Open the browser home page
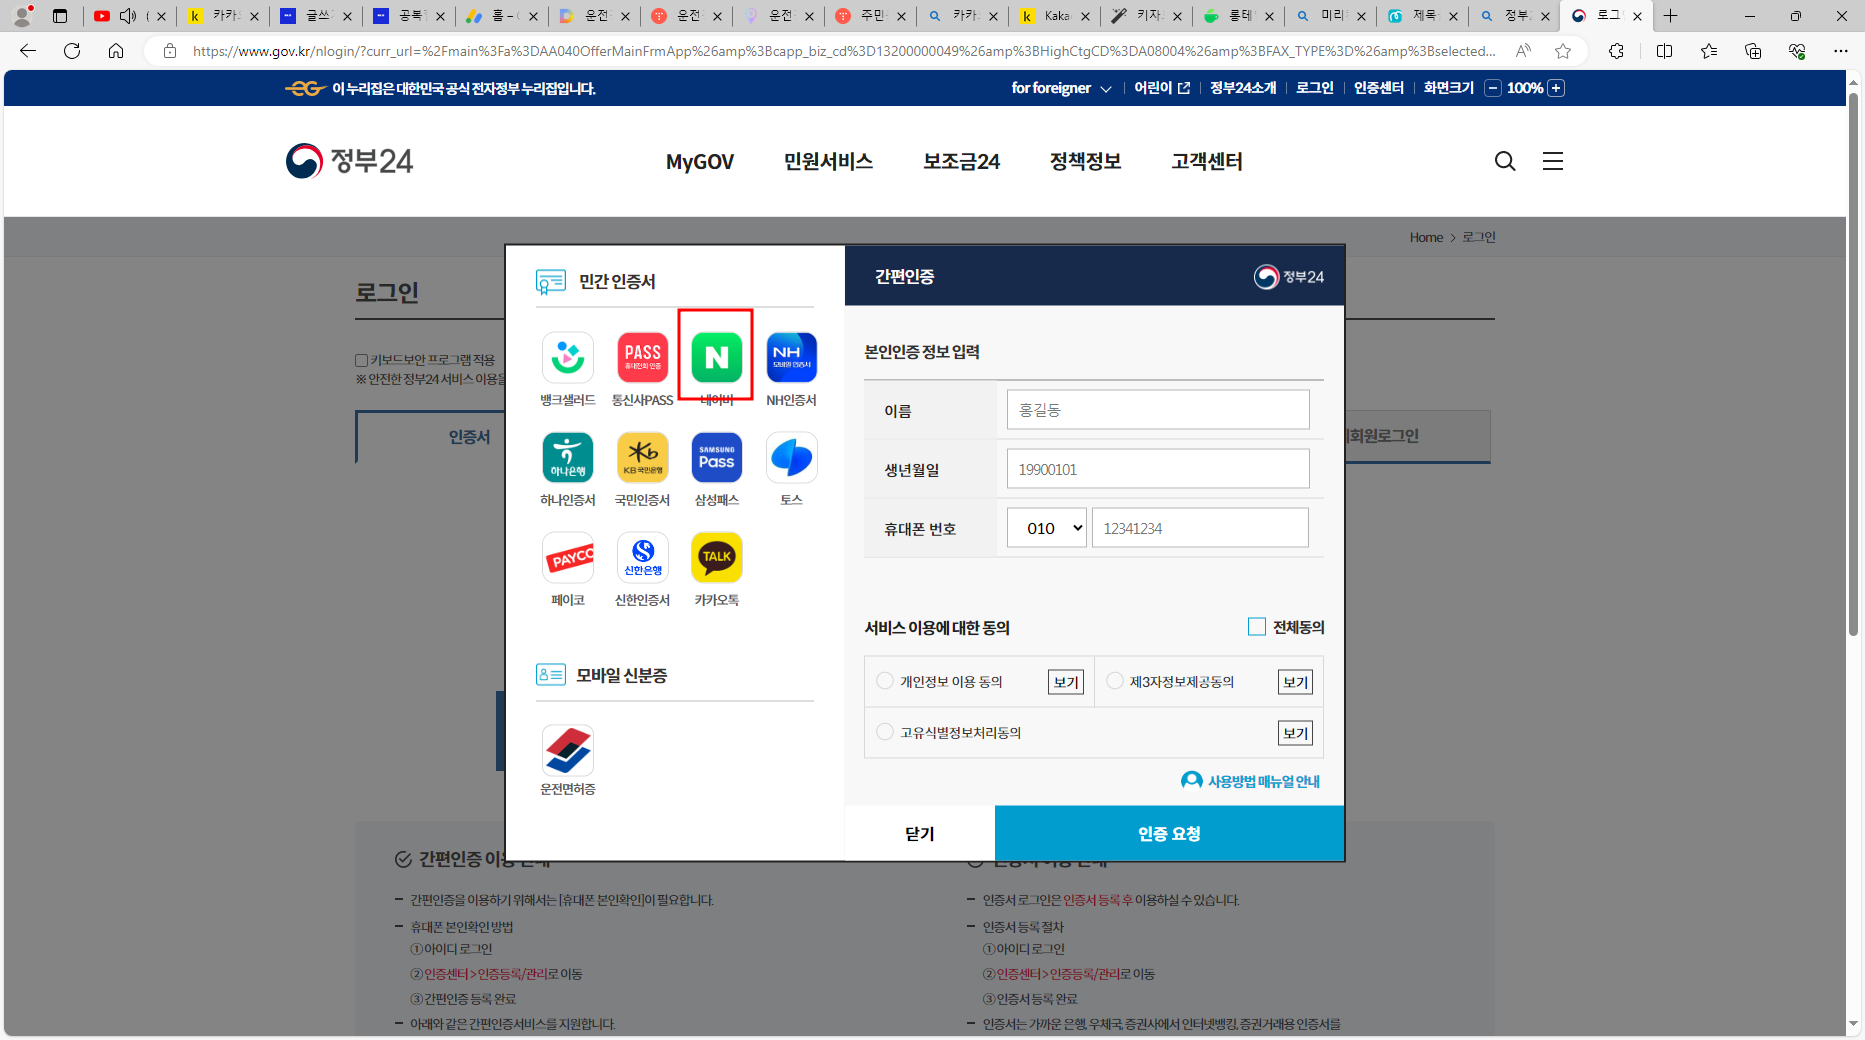The width and height of the screenshot is (1865, 1040). (x=116, y=51)
